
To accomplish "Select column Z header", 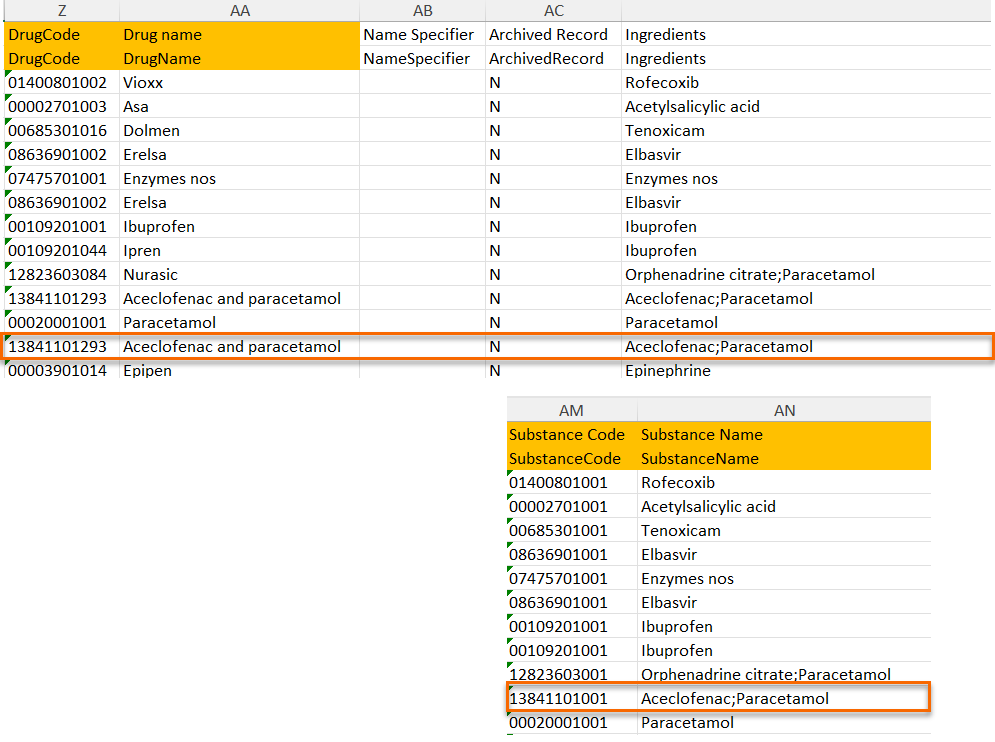I will pyautogui.click(x=61, y=10).
